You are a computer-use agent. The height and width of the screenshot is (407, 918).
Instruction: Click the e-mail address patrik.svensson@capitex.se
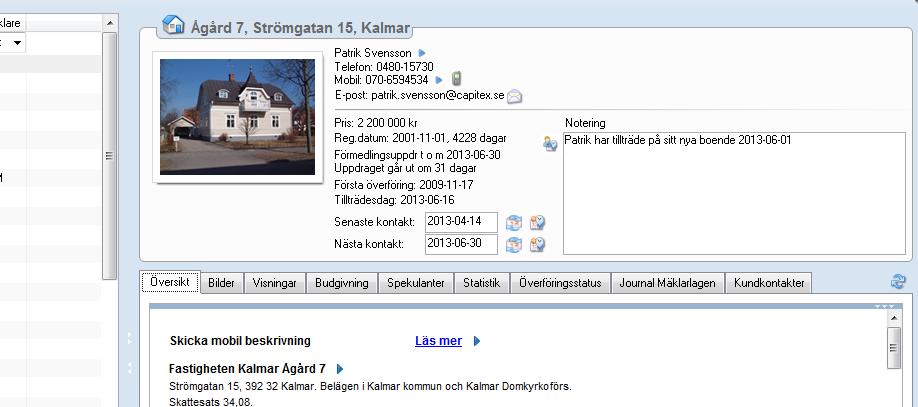438,95
